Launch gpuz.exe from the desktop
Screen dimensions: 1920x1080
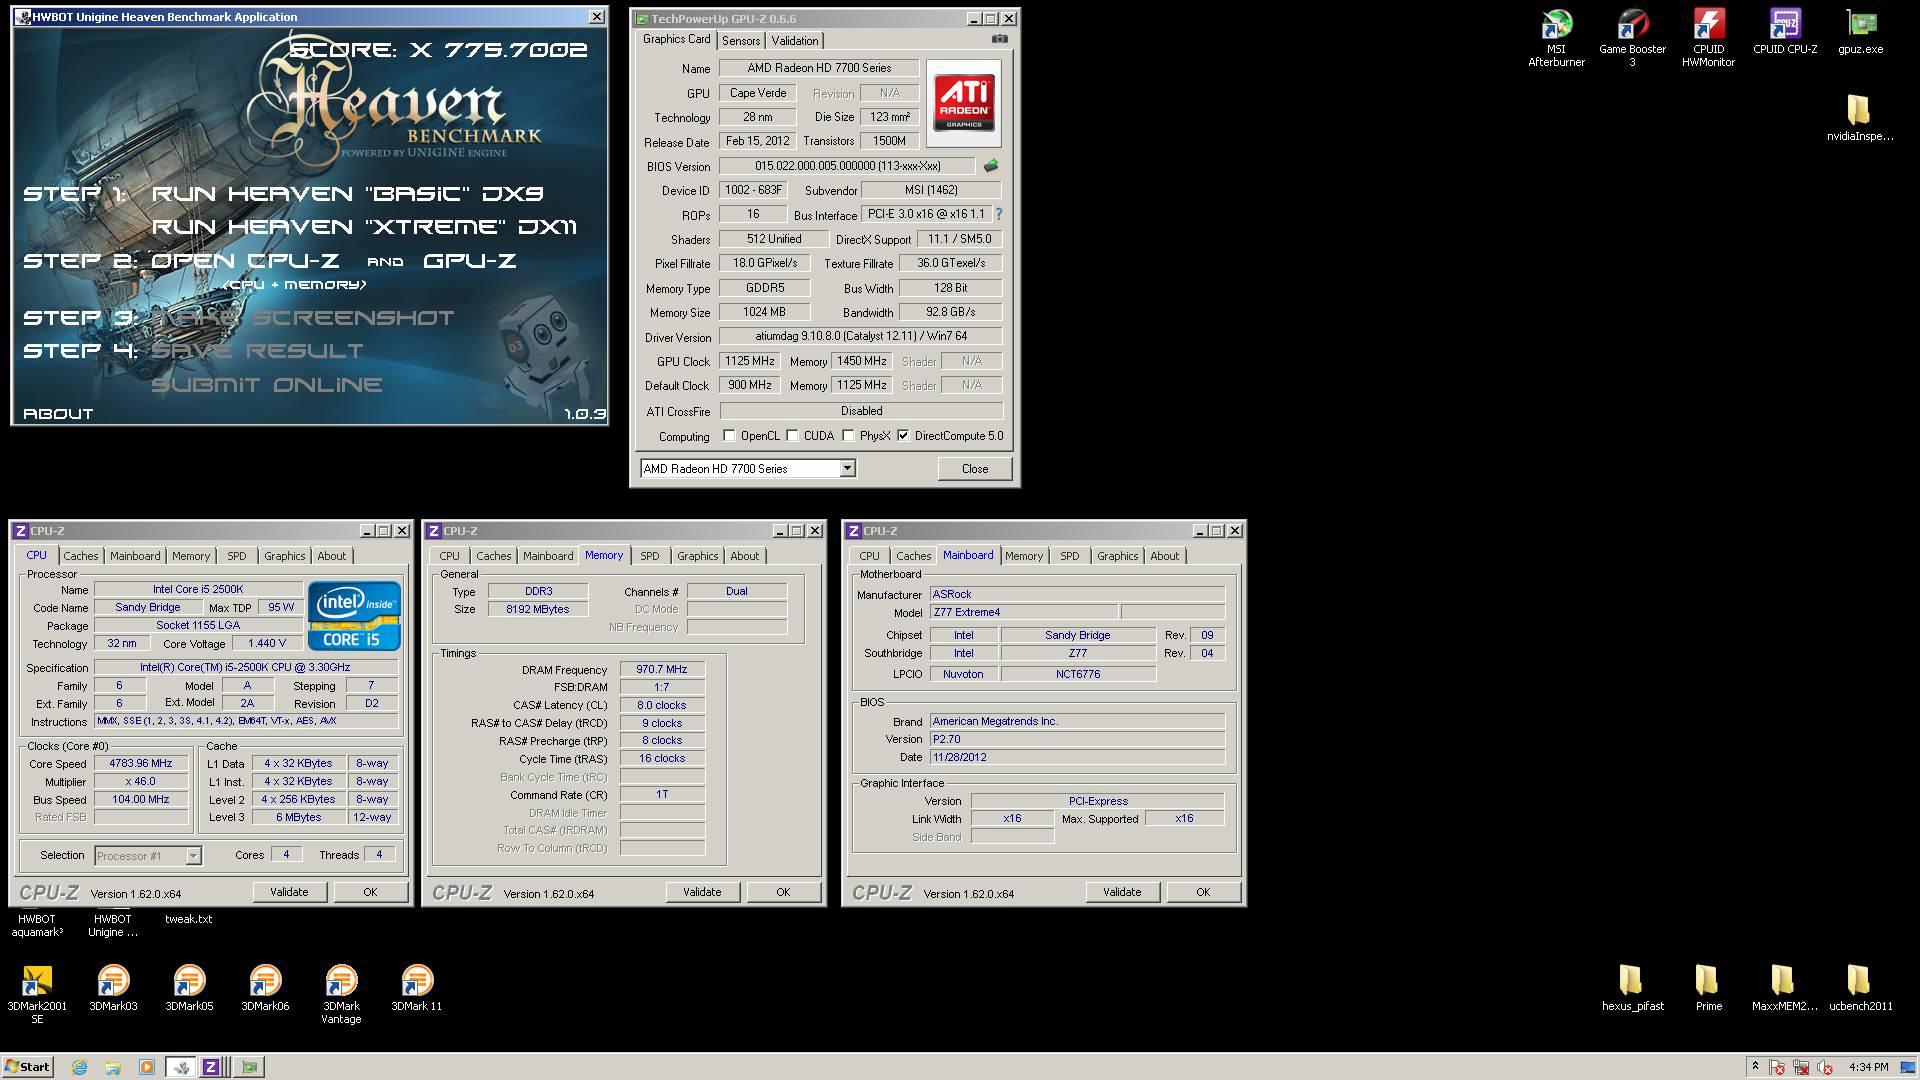[1860, 32]
